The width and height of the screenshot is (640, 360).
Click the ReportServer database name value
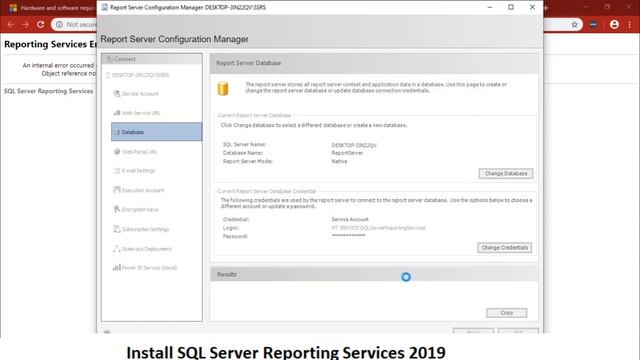point(347,153)
